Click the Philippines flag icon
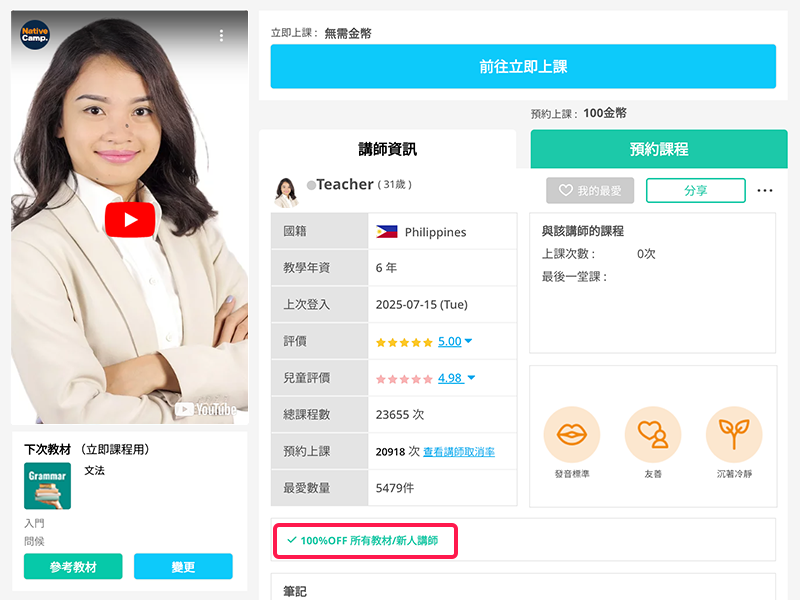This screenshot has width=800, height=600. (387, 231)
